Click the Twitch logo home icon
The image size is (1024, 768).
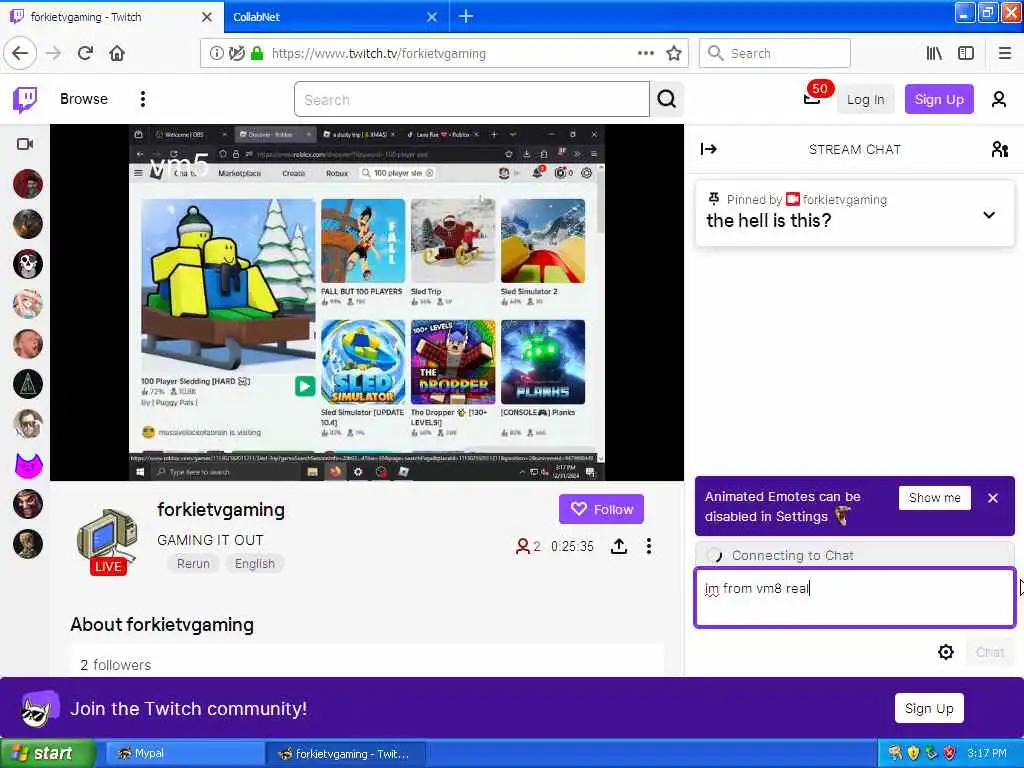click(x=25, y=99)
